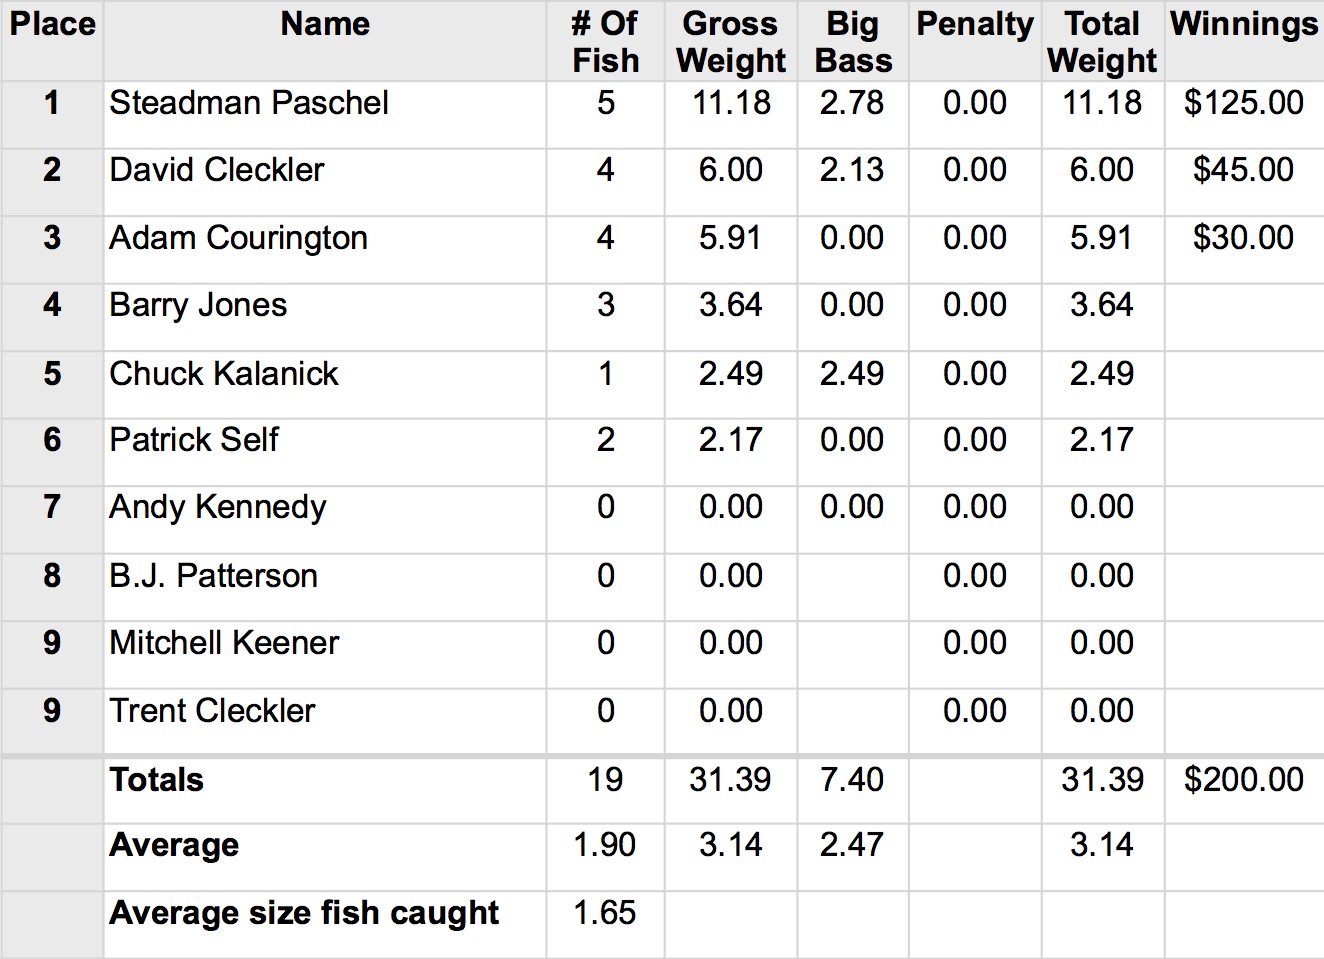The height and width of the screenshot is (959, 1324).
Task: Click the Average row label
Action: pyautogui.click(x=174, y=846)
